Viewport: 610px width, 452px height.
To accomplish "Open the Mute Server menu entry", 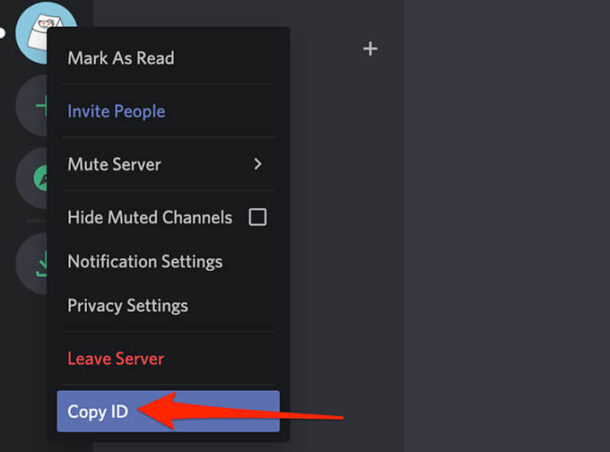I will [114, 164].
